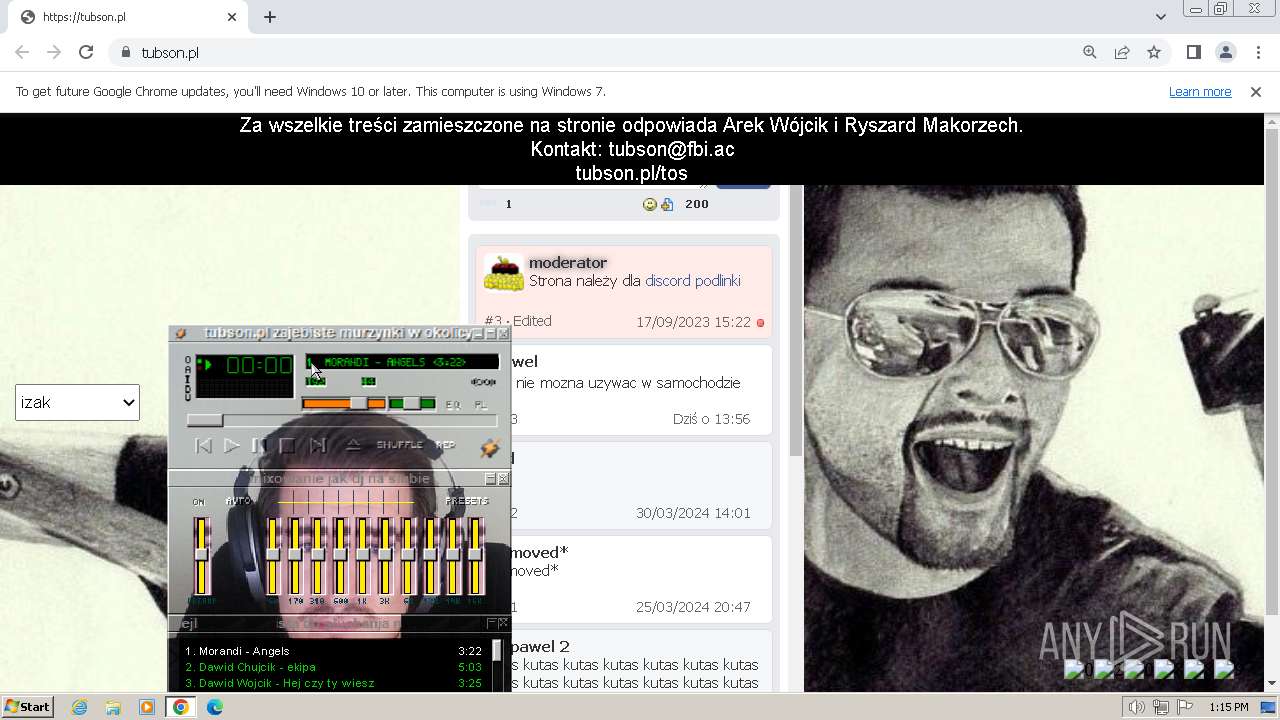Click the pawel 2 username
Image resolution: width=1280 pixels, height=720 pixels.
540,647
